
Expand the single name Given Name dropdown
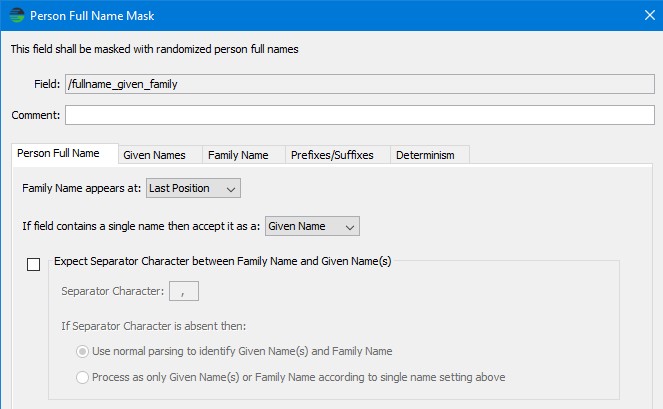coord(312,226)
